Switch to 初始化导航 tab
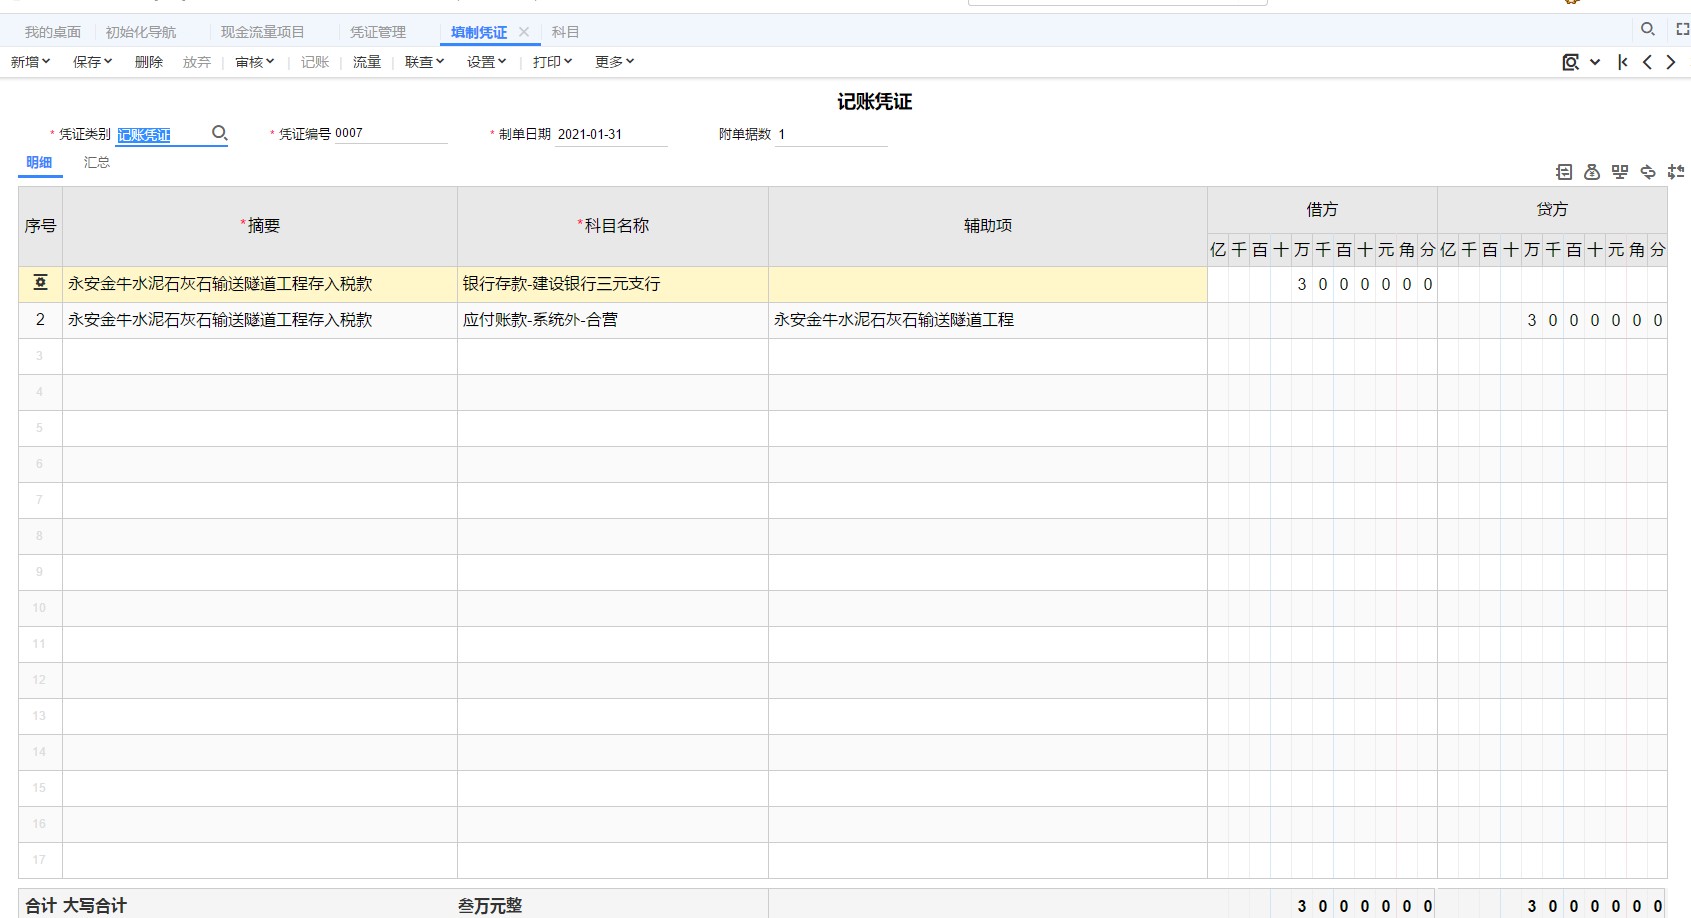 (141, 32)
